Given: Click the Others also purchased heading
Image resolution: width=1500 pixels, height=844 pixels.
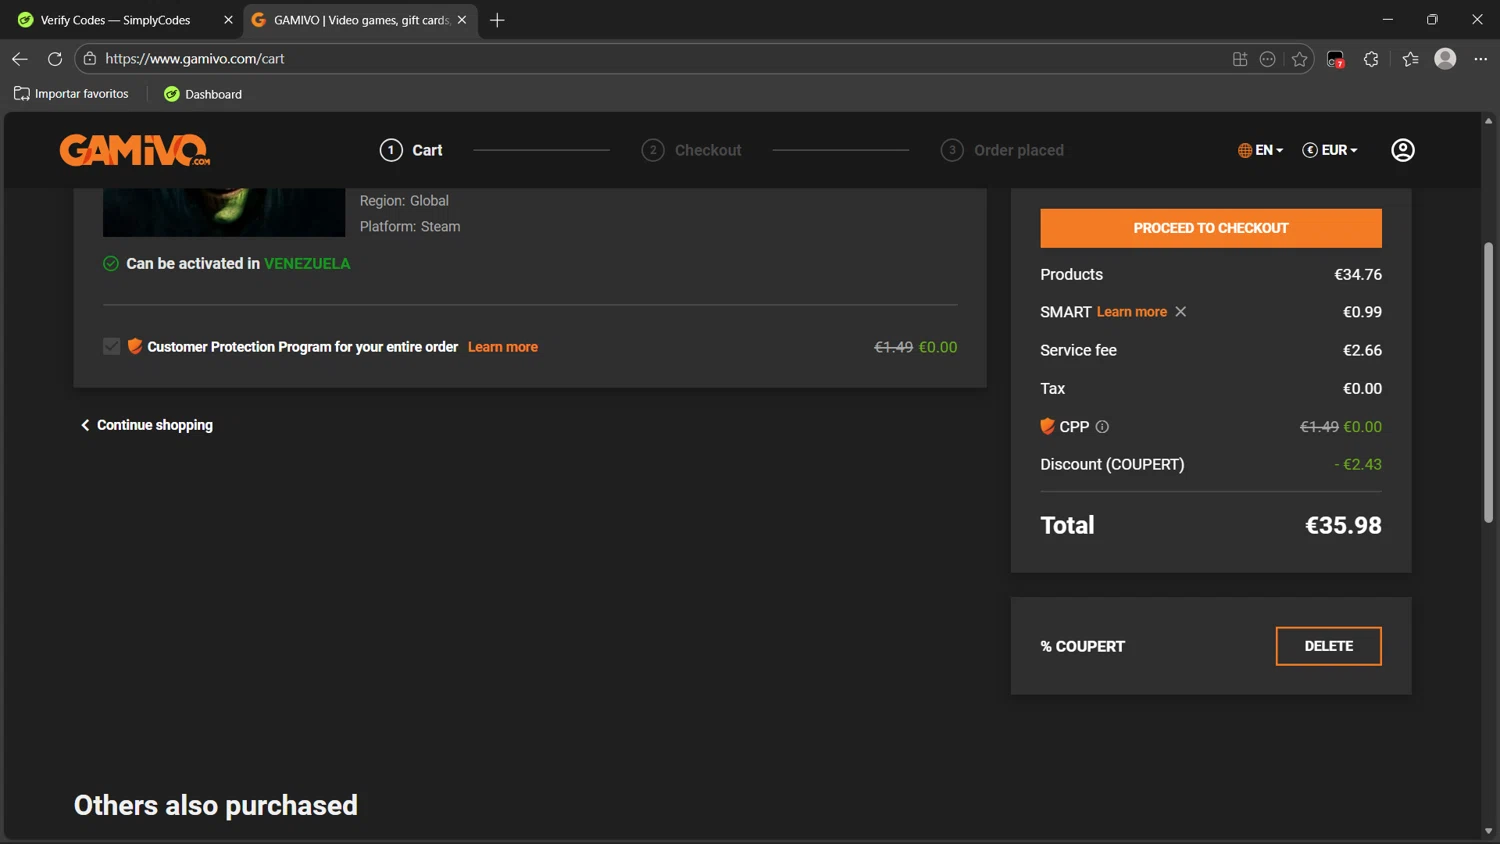Looking at the screenshot, I should pos(216,805).
